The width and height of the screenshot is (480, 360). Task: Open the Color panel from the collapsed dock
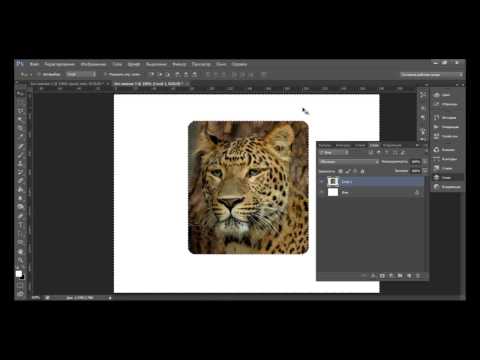(x=446, y=95)
